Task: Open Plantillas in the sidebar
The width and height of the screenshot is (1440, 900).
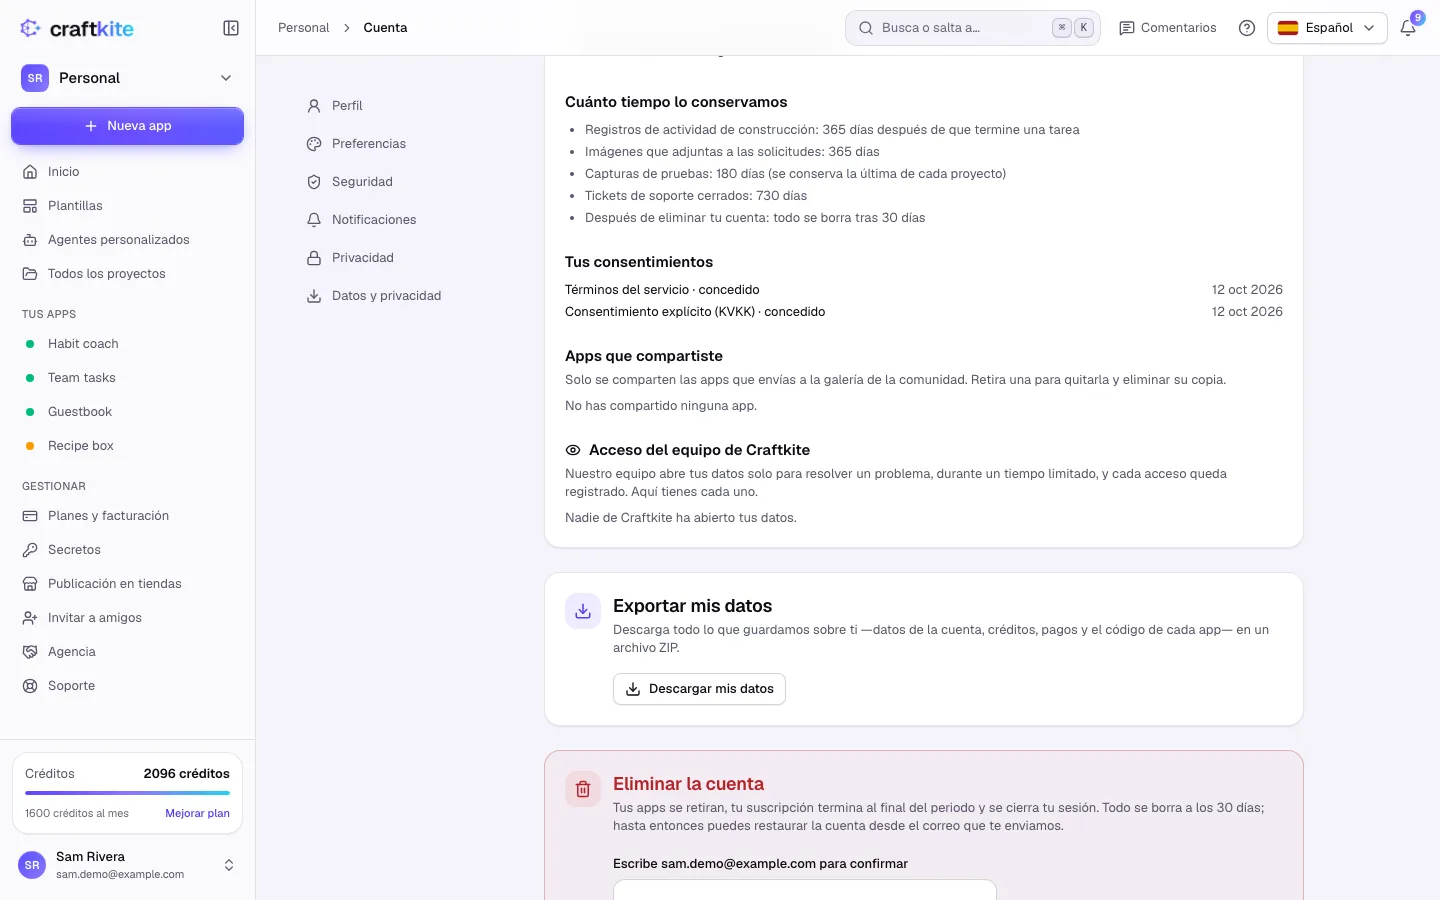Action: (127, 206)
